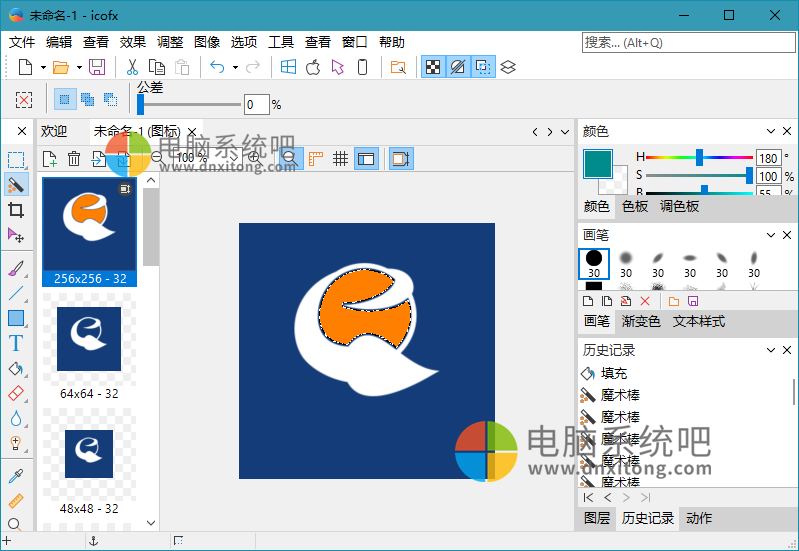Viewport: 799px width, 551px height.
Task: Select the rectangular selection tool
Action: tap(16, 160)
